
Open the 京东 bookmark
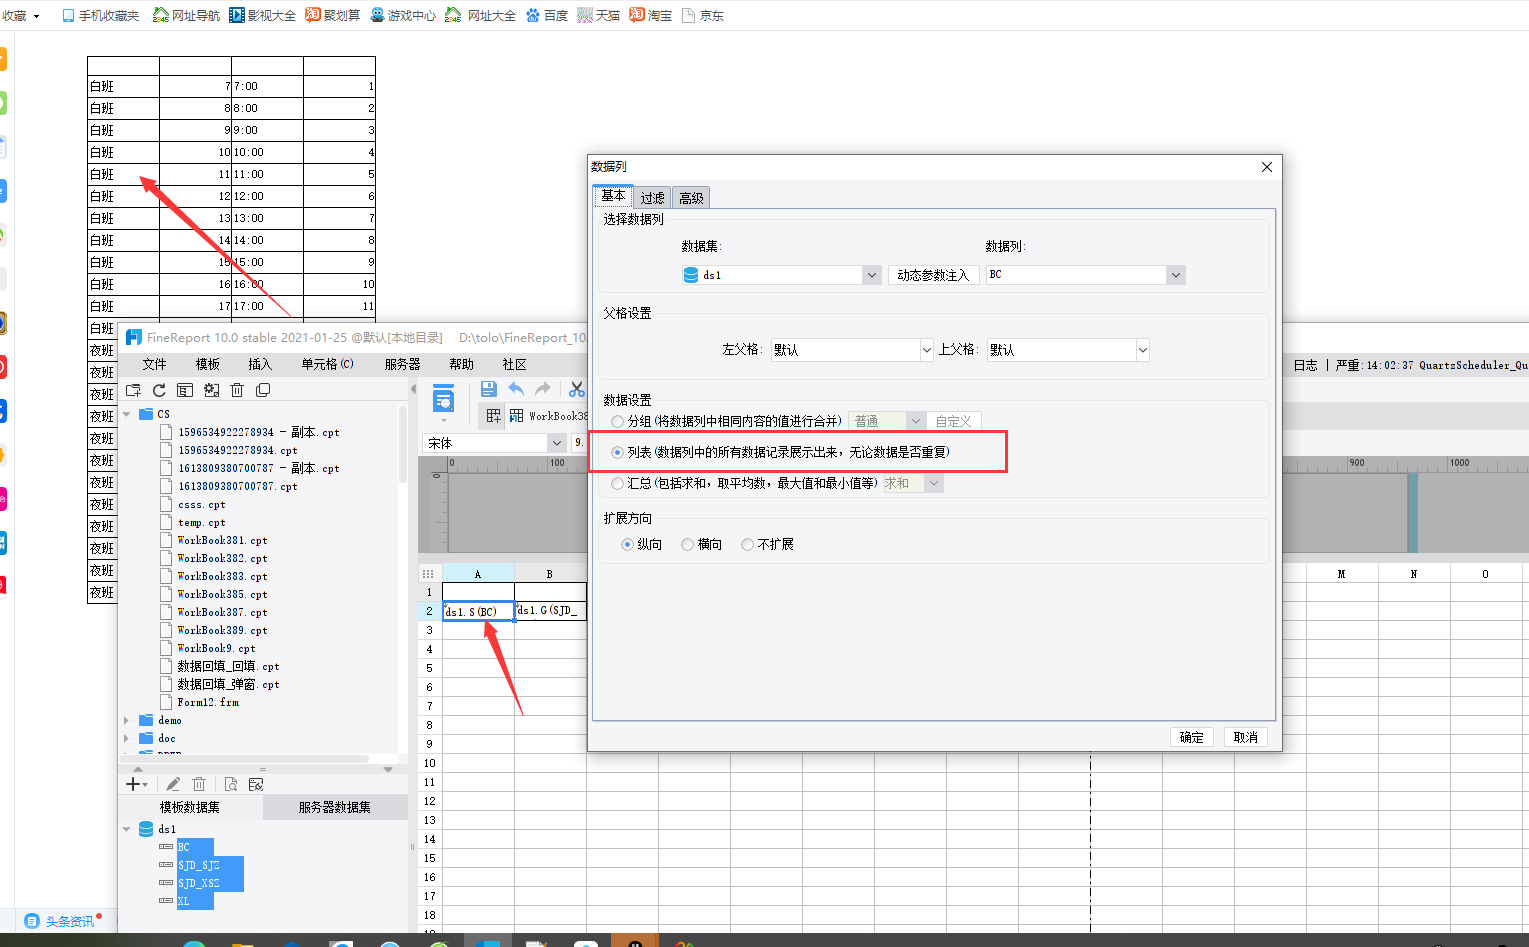tap(703, 15)
